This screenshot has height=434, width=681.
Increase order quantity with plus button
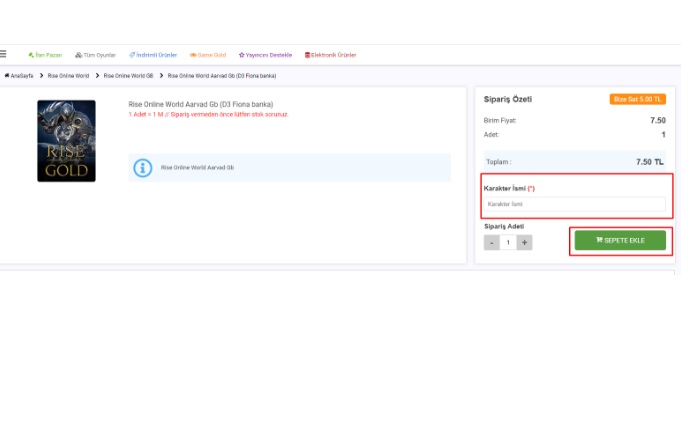coord(525,242)
